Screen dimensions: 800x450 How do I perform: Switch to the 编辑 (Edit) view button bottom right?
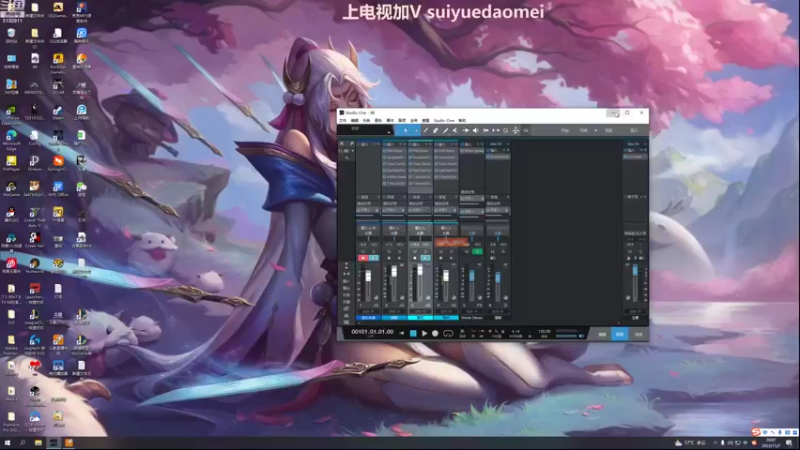tap(603, 334)
